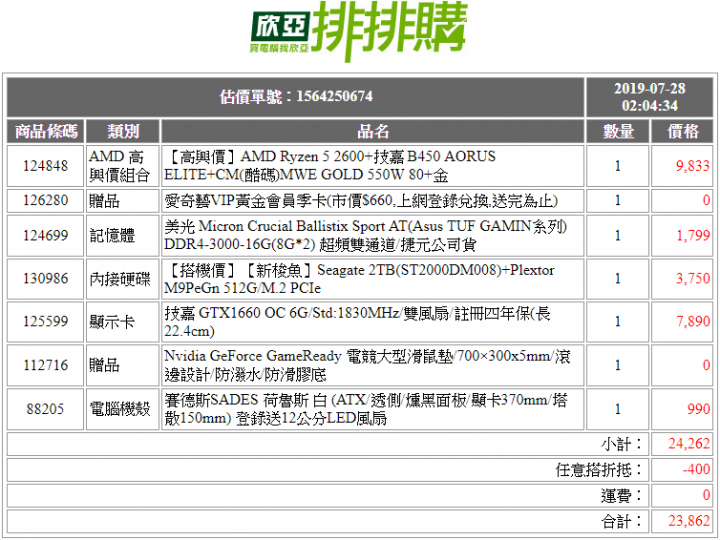Click the 價格 column header
720x540 pixels.
[683, 131]
